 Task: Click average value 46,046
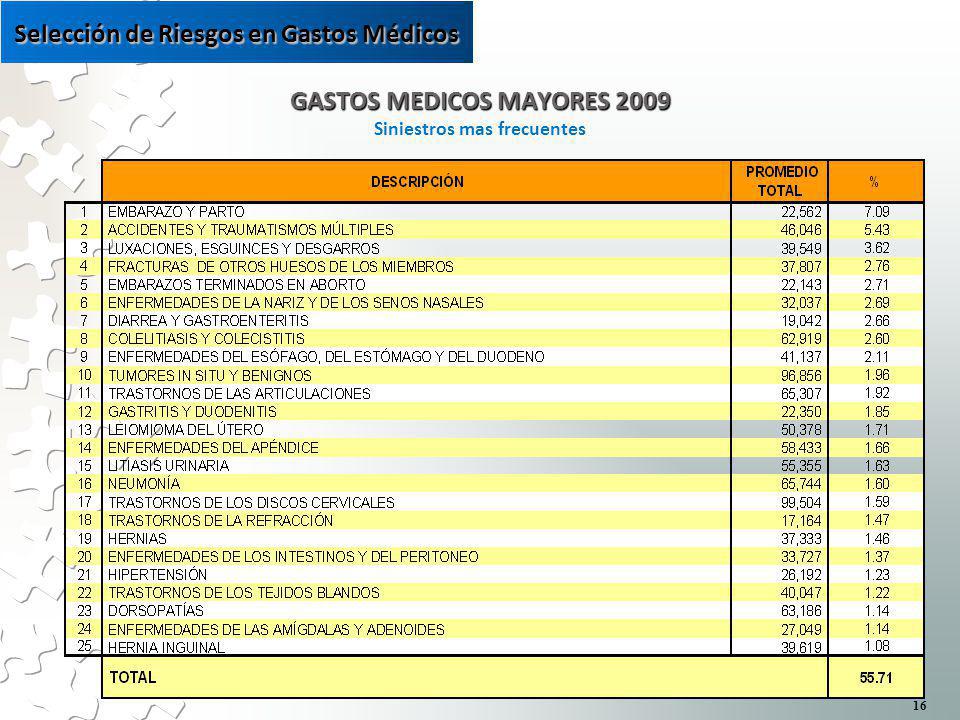point(801,230)
